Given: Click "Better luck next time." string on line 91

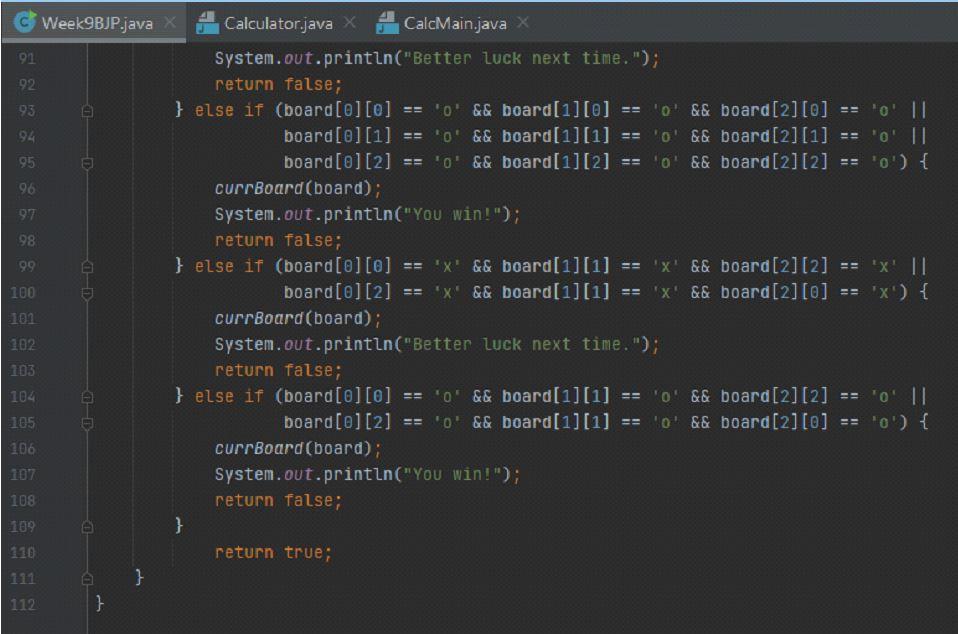Looking at the screenshot, I should pos(522,59).
